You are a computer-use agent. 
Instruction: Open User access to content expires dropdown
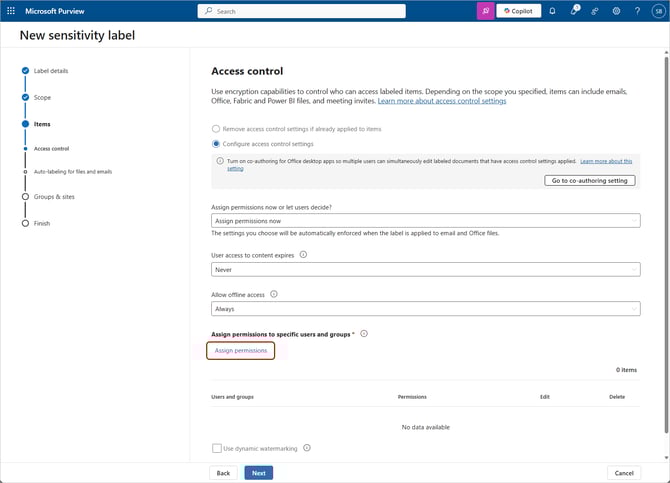[x=426, y=269]
